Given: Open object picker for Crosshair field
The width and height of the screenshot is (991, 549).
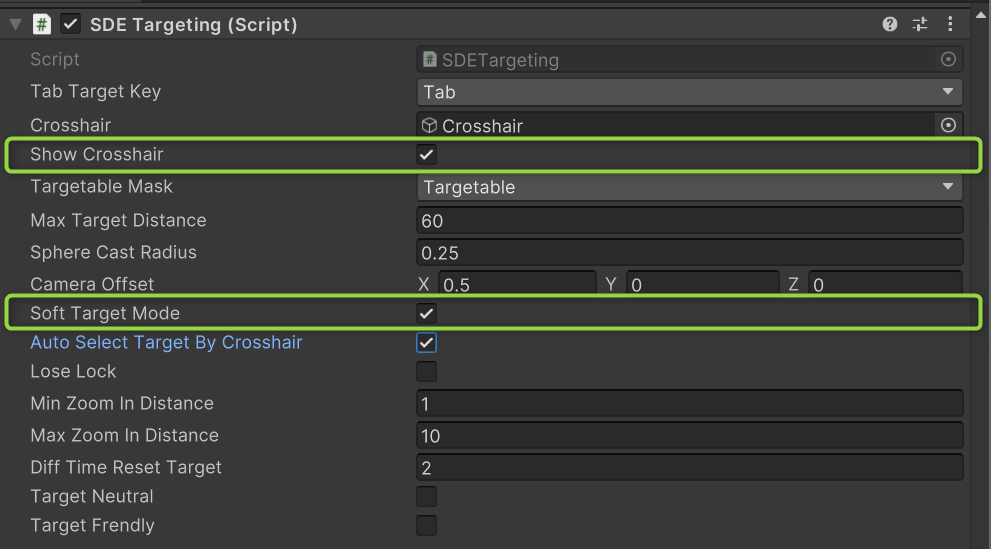Looking at the screenshot, I should coord(948,125).
